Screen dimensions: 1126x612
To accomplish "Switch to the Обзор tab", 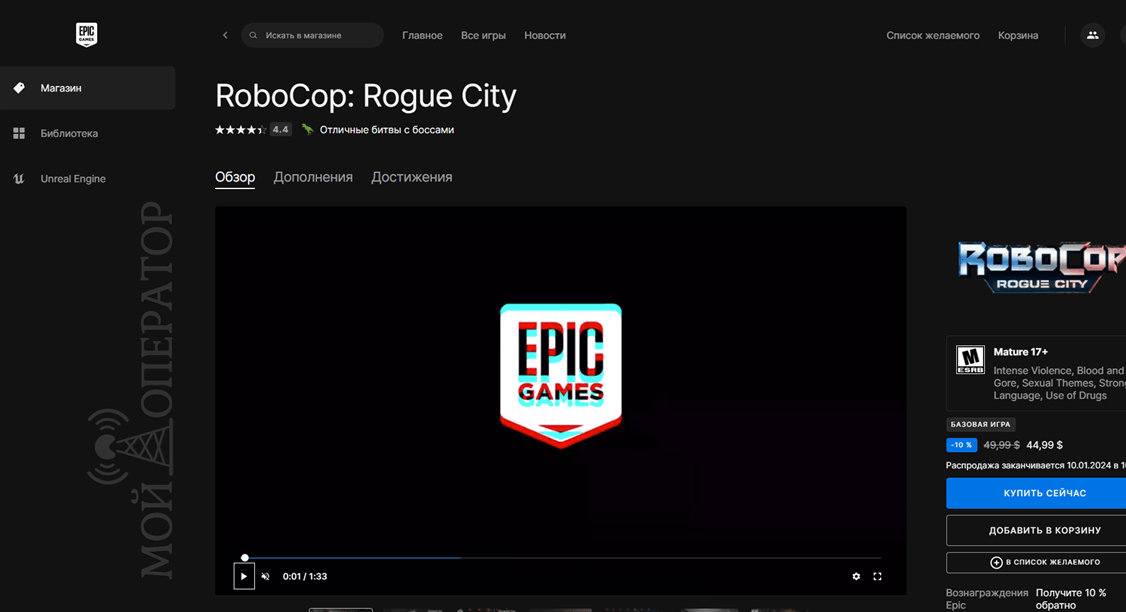I will 235,177.
